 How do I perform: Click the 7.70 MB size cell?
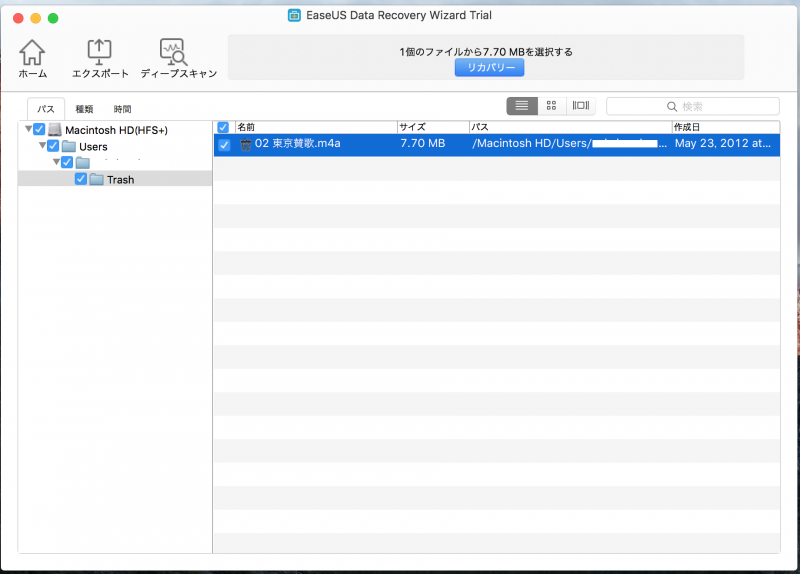coord(423,143)
